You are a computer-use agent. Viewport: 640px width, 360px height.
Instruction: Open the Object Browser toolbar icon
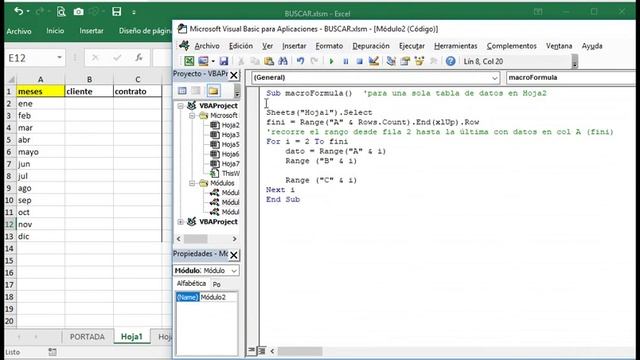(419, 61)
